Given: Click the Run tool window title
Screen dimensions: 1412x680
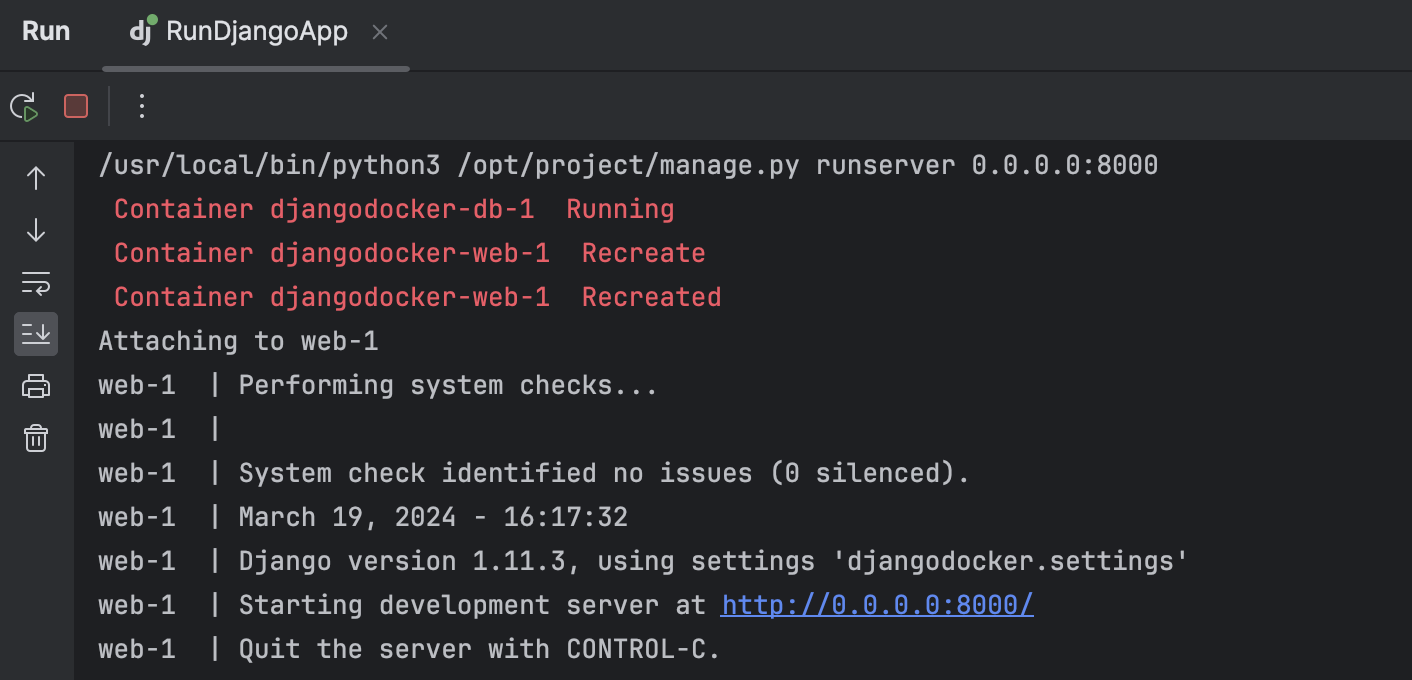Looking at the screenshot, I should click(46, 32).
